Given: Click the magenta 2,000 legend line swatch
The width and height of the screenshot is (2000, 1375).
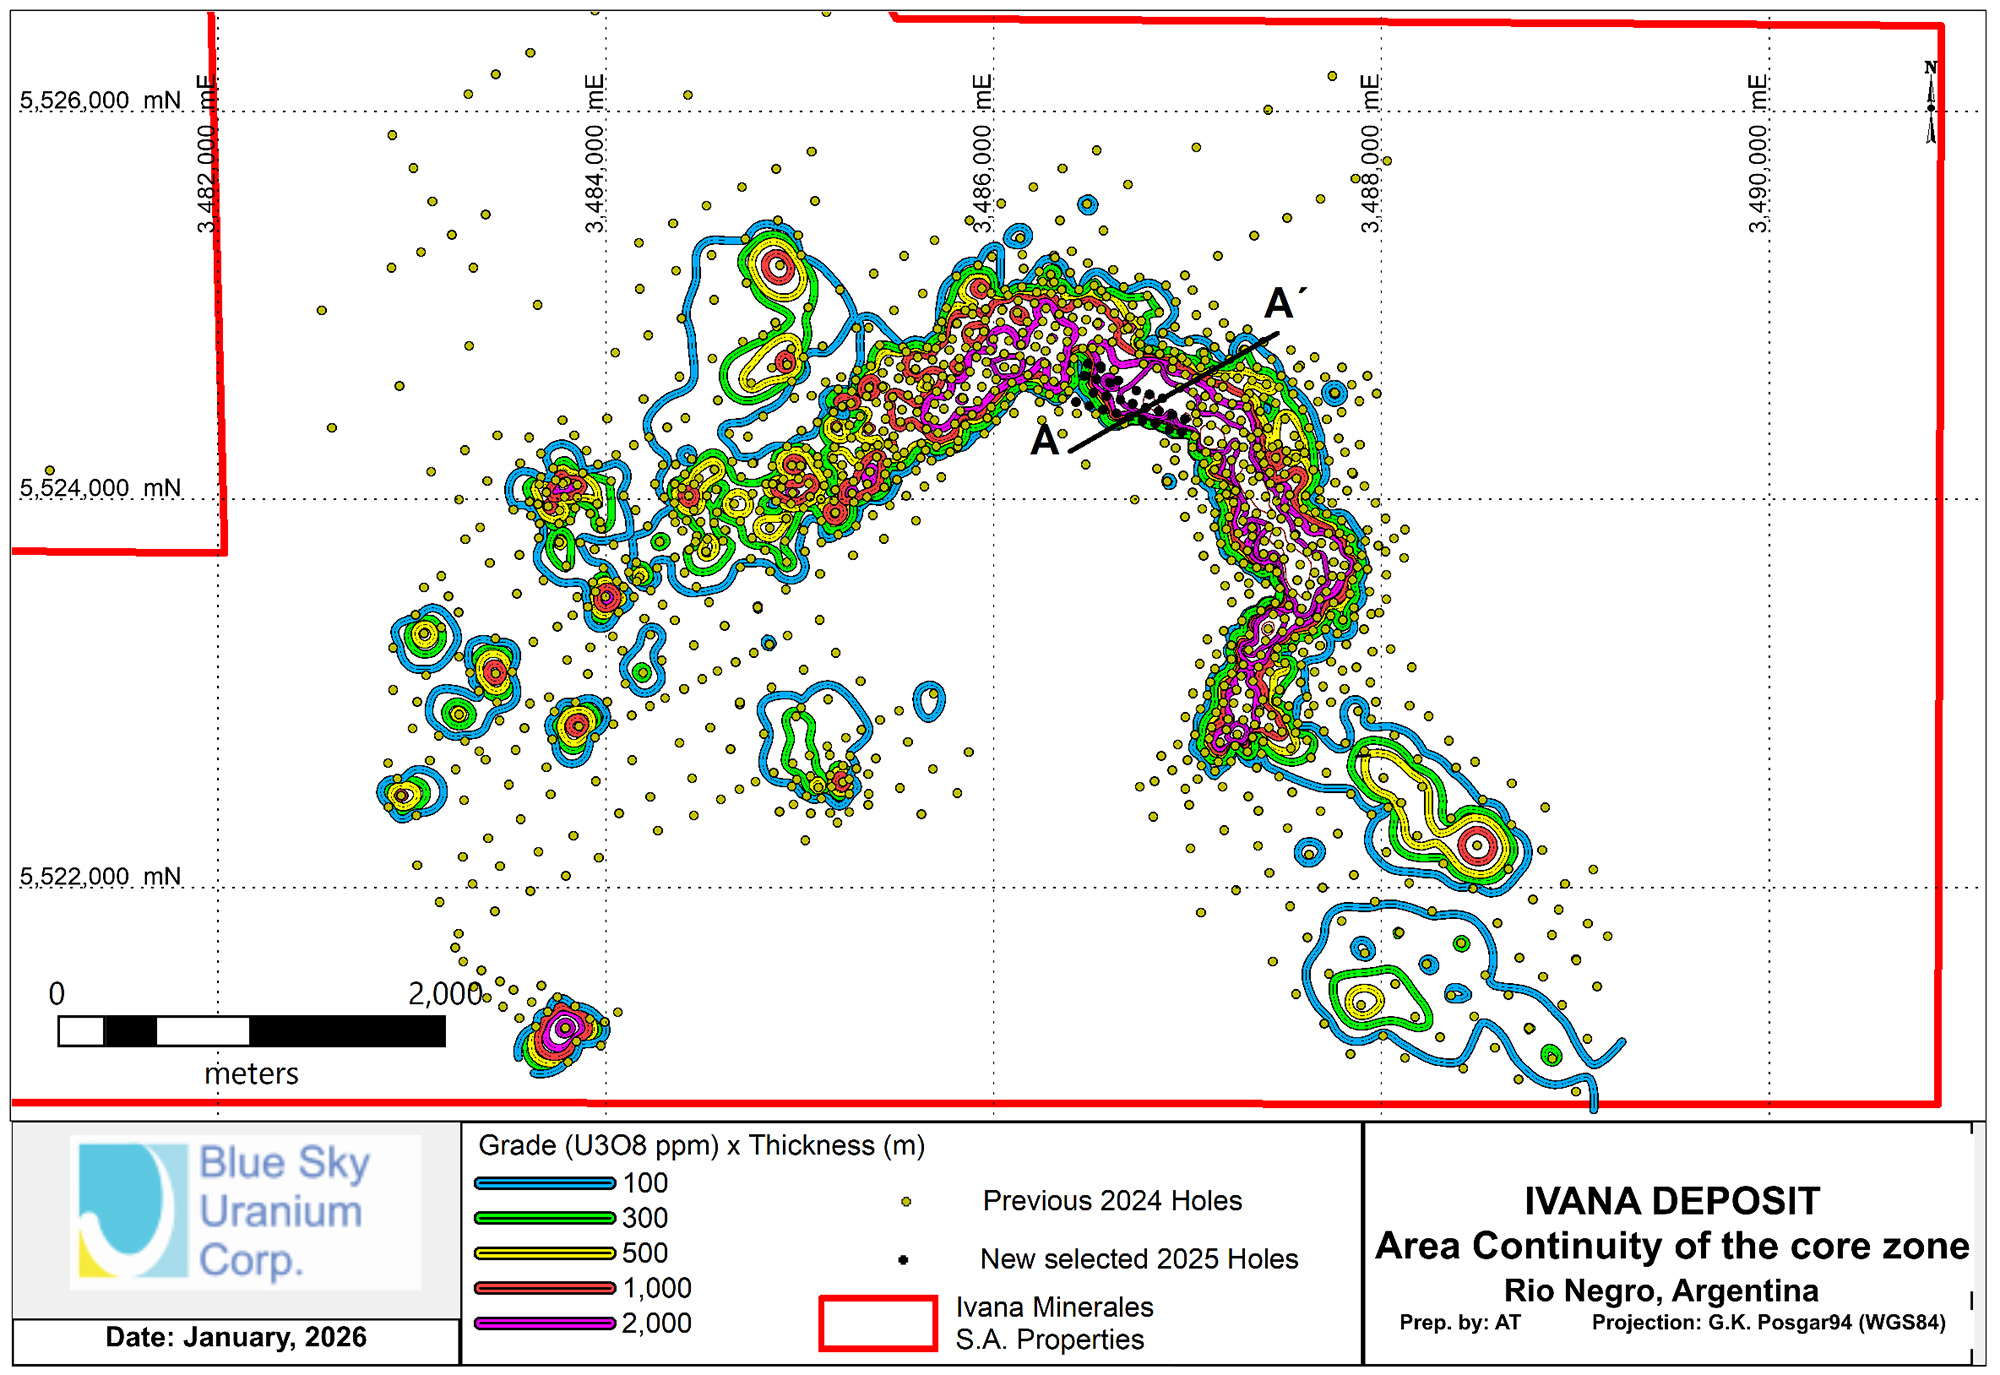Looking at the screenshot, I should [x=544, y=1323].
